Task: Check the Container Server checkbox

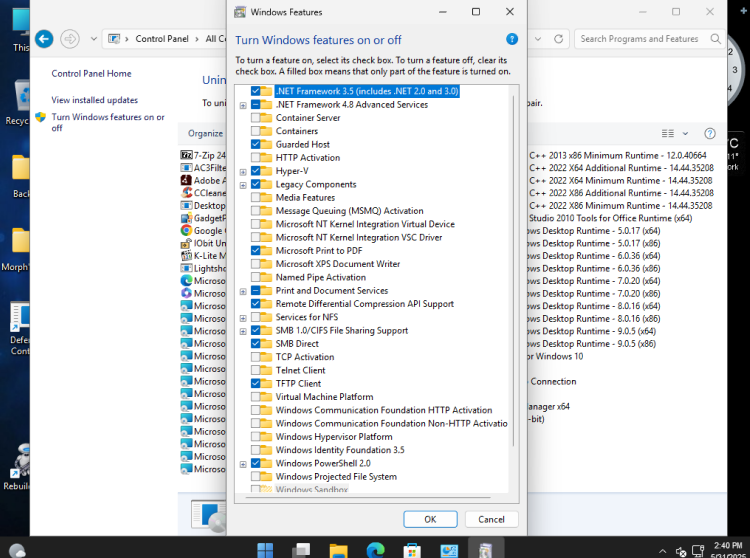Action: point(255,118)
